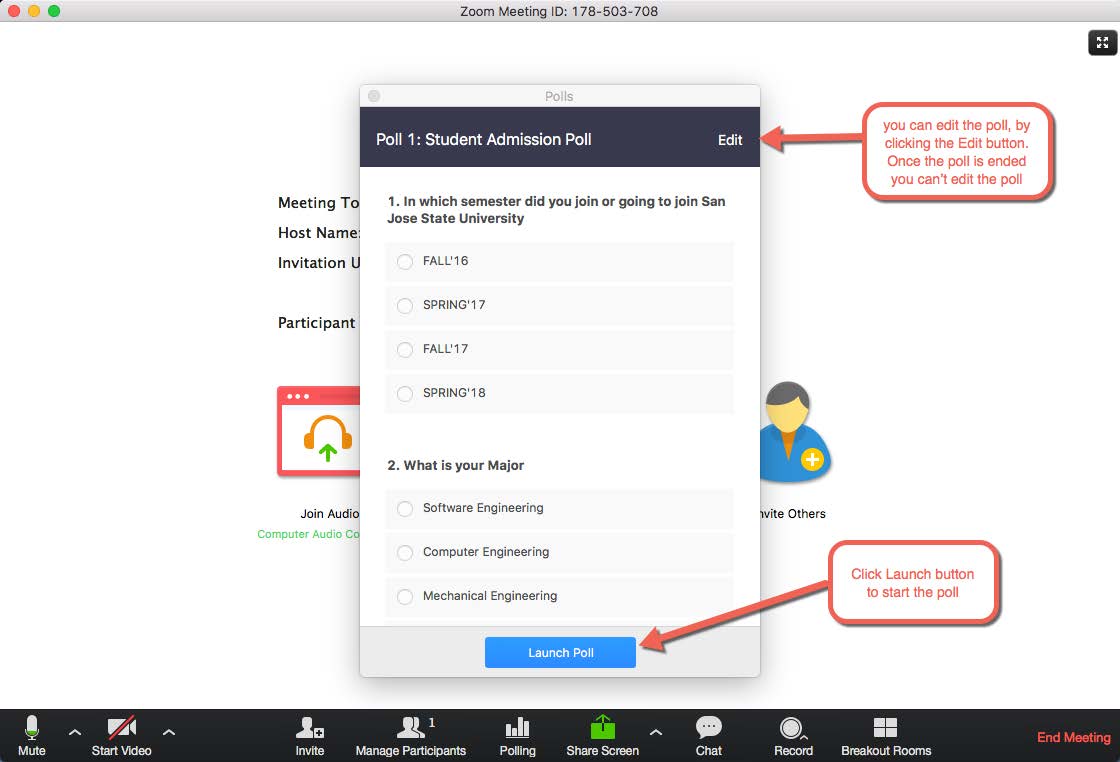This screenshot has height=762, width=1120.
Task: Select Software Engineering as the major
Action: coord(405,508)
